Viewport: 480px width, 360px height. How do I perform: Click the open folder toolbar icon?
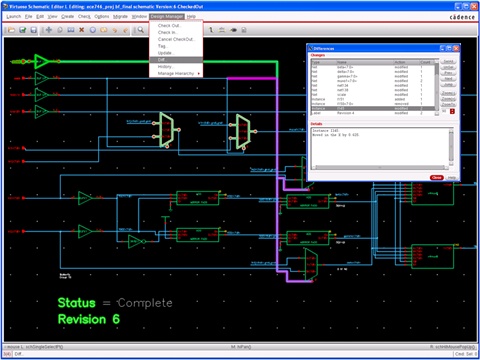pos(11,30)
